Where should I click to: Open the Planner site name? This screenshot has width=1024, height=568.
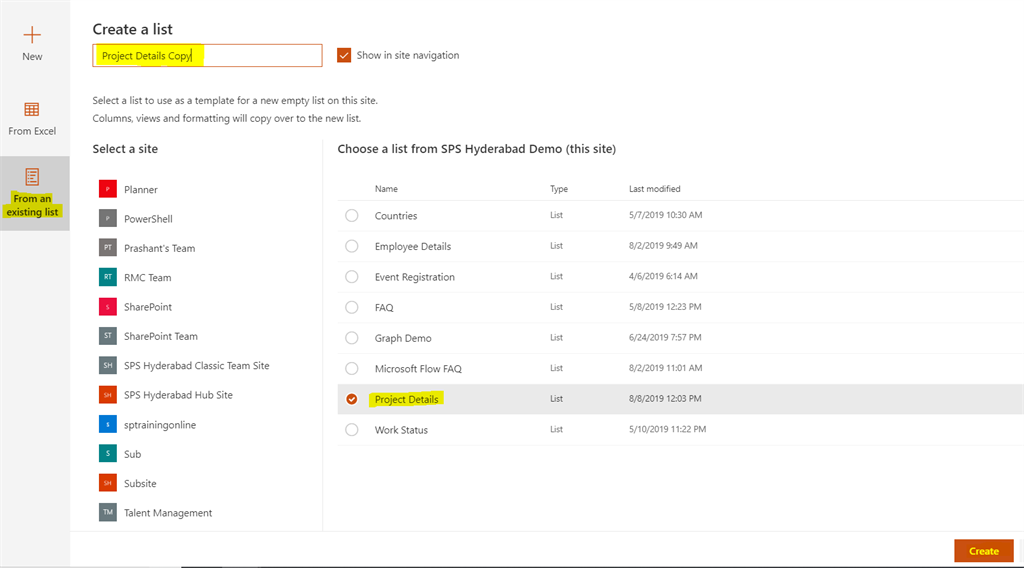[141, 190]
